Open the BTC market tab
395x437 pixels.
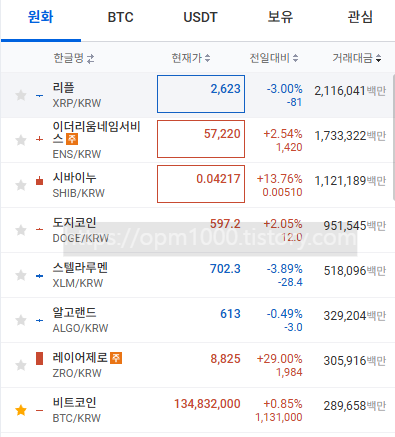click(120, 17)
